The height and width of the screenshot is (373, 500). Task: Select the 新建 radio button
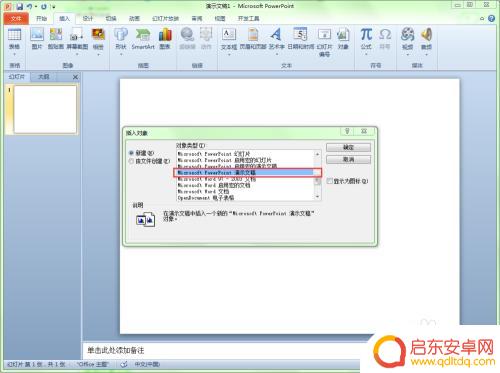131,153
